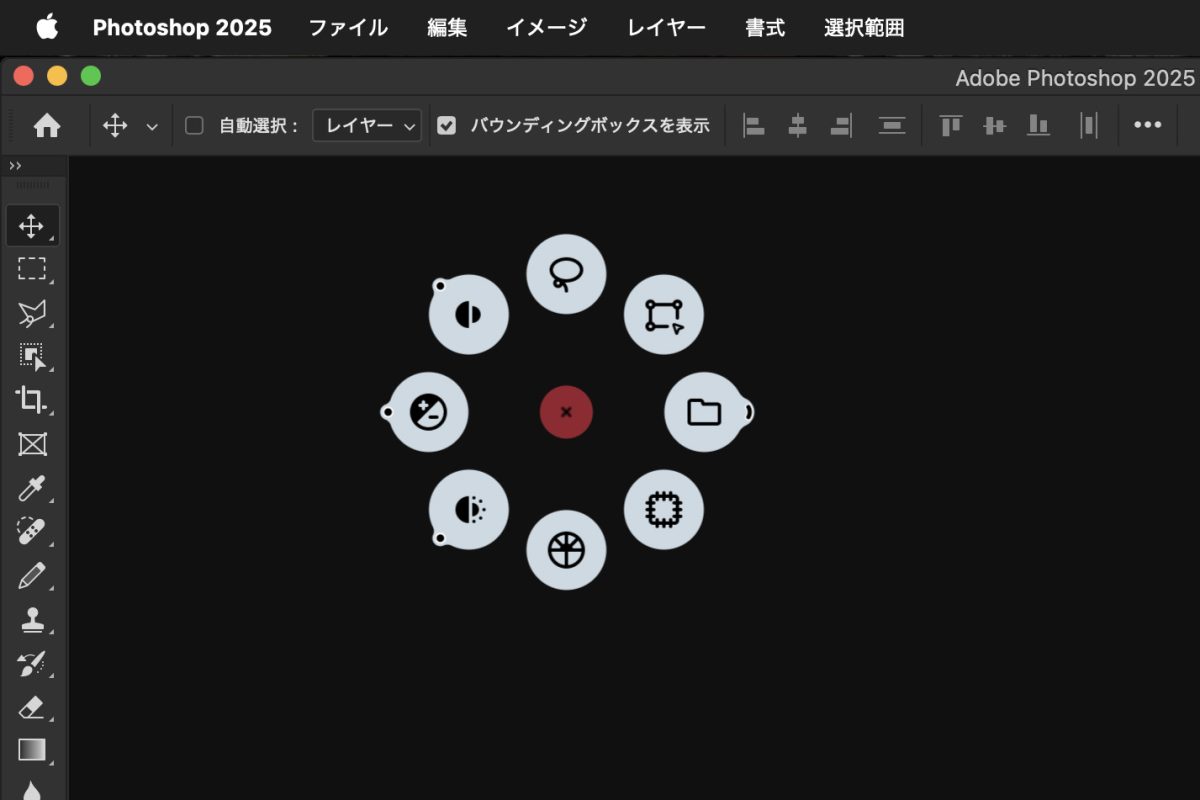Expand the toolbar with double-arrow icon
This screenshot has width=1200, height=800.
(x=15, y=166)
